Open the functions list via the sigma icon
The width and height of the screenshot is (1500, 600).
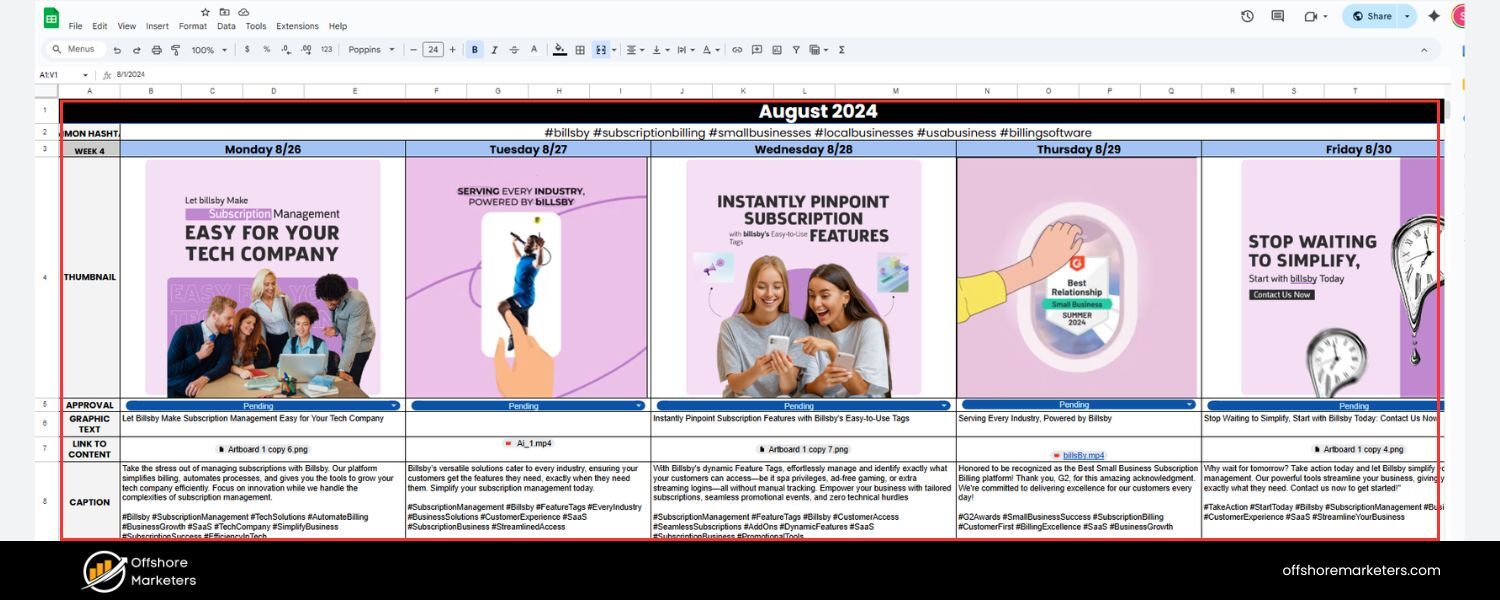point(843,49)
